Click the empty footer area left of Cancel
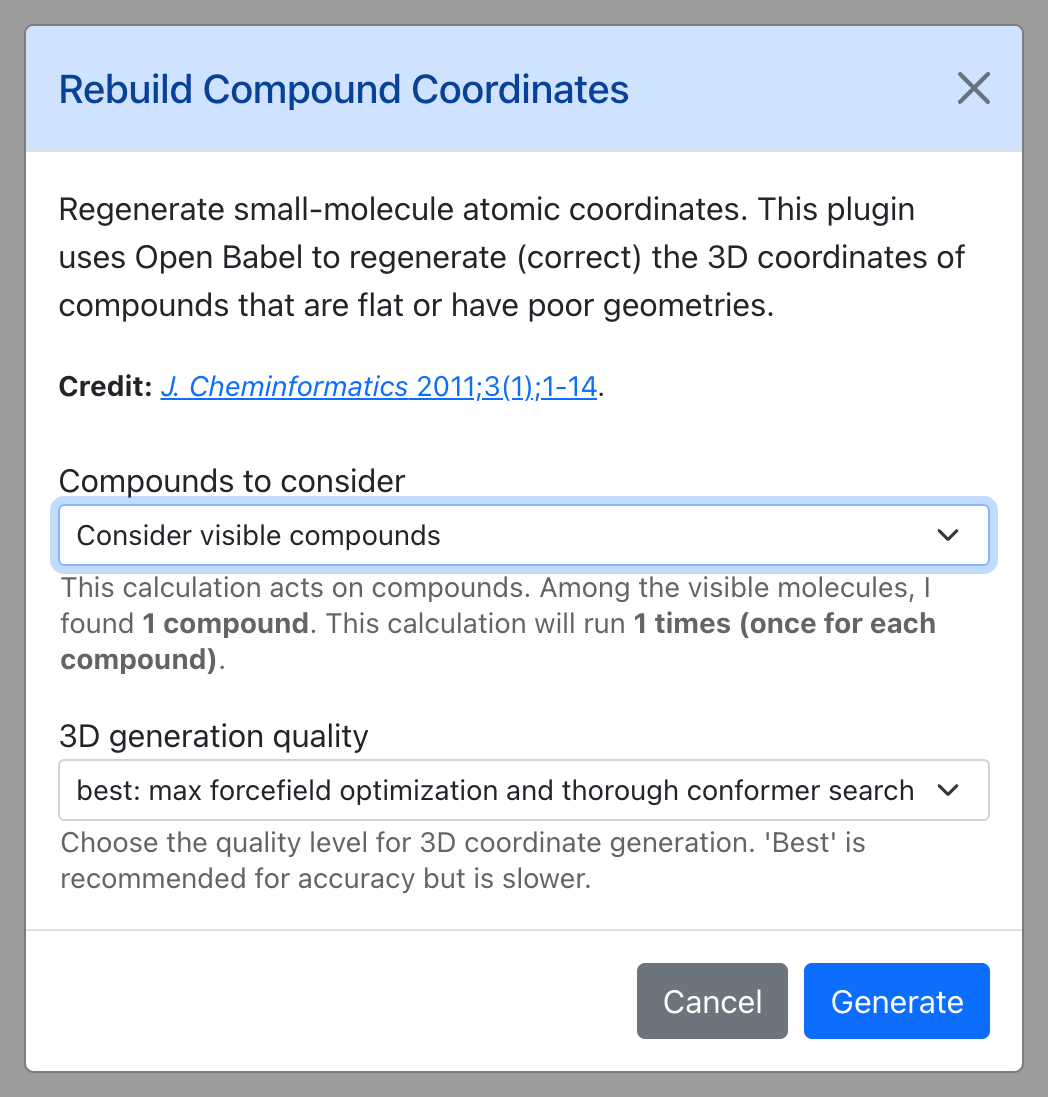 click(329, 1001)
